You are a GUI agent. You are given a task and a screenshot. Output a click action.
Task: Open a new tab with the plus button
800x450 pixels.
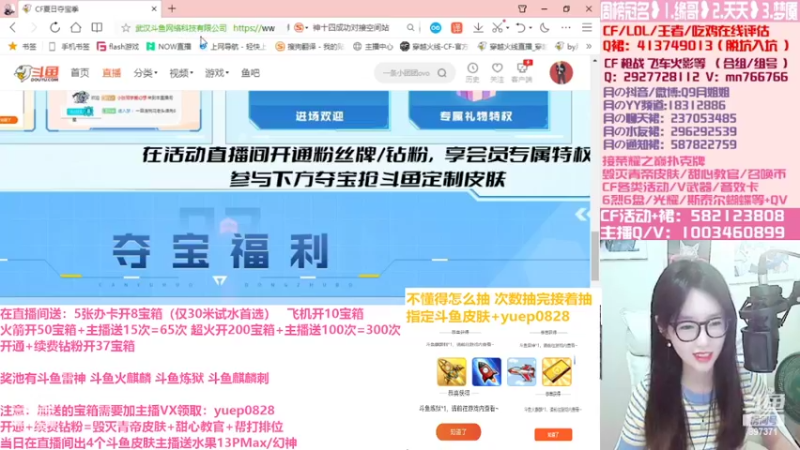172,9
